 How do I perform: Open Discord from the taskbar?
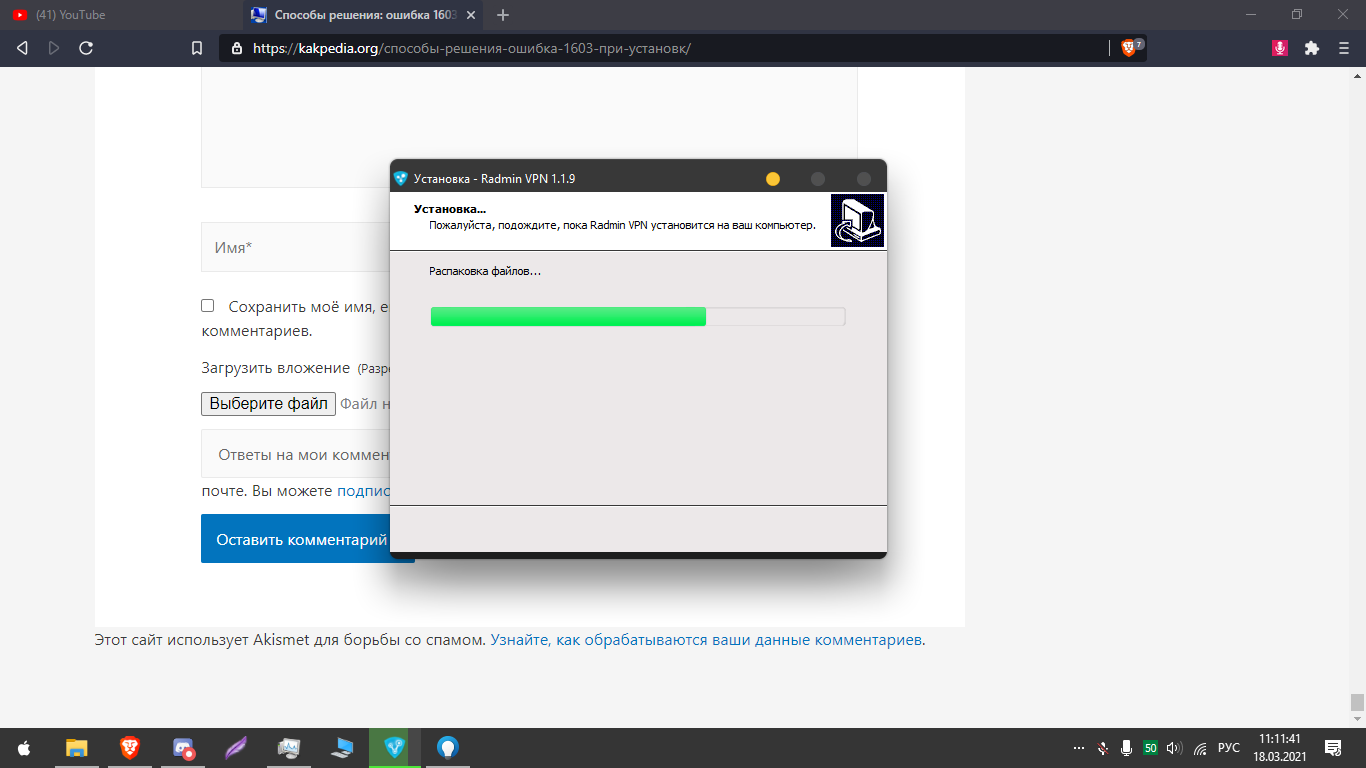point(183,747)
